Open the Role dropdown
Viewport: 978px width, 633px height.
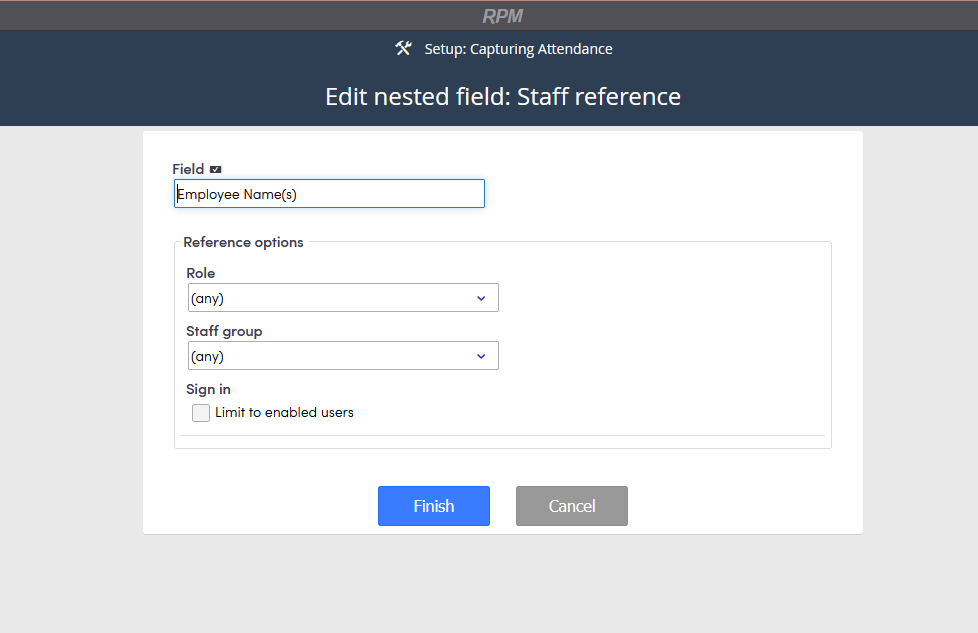(x=343, y=297)
